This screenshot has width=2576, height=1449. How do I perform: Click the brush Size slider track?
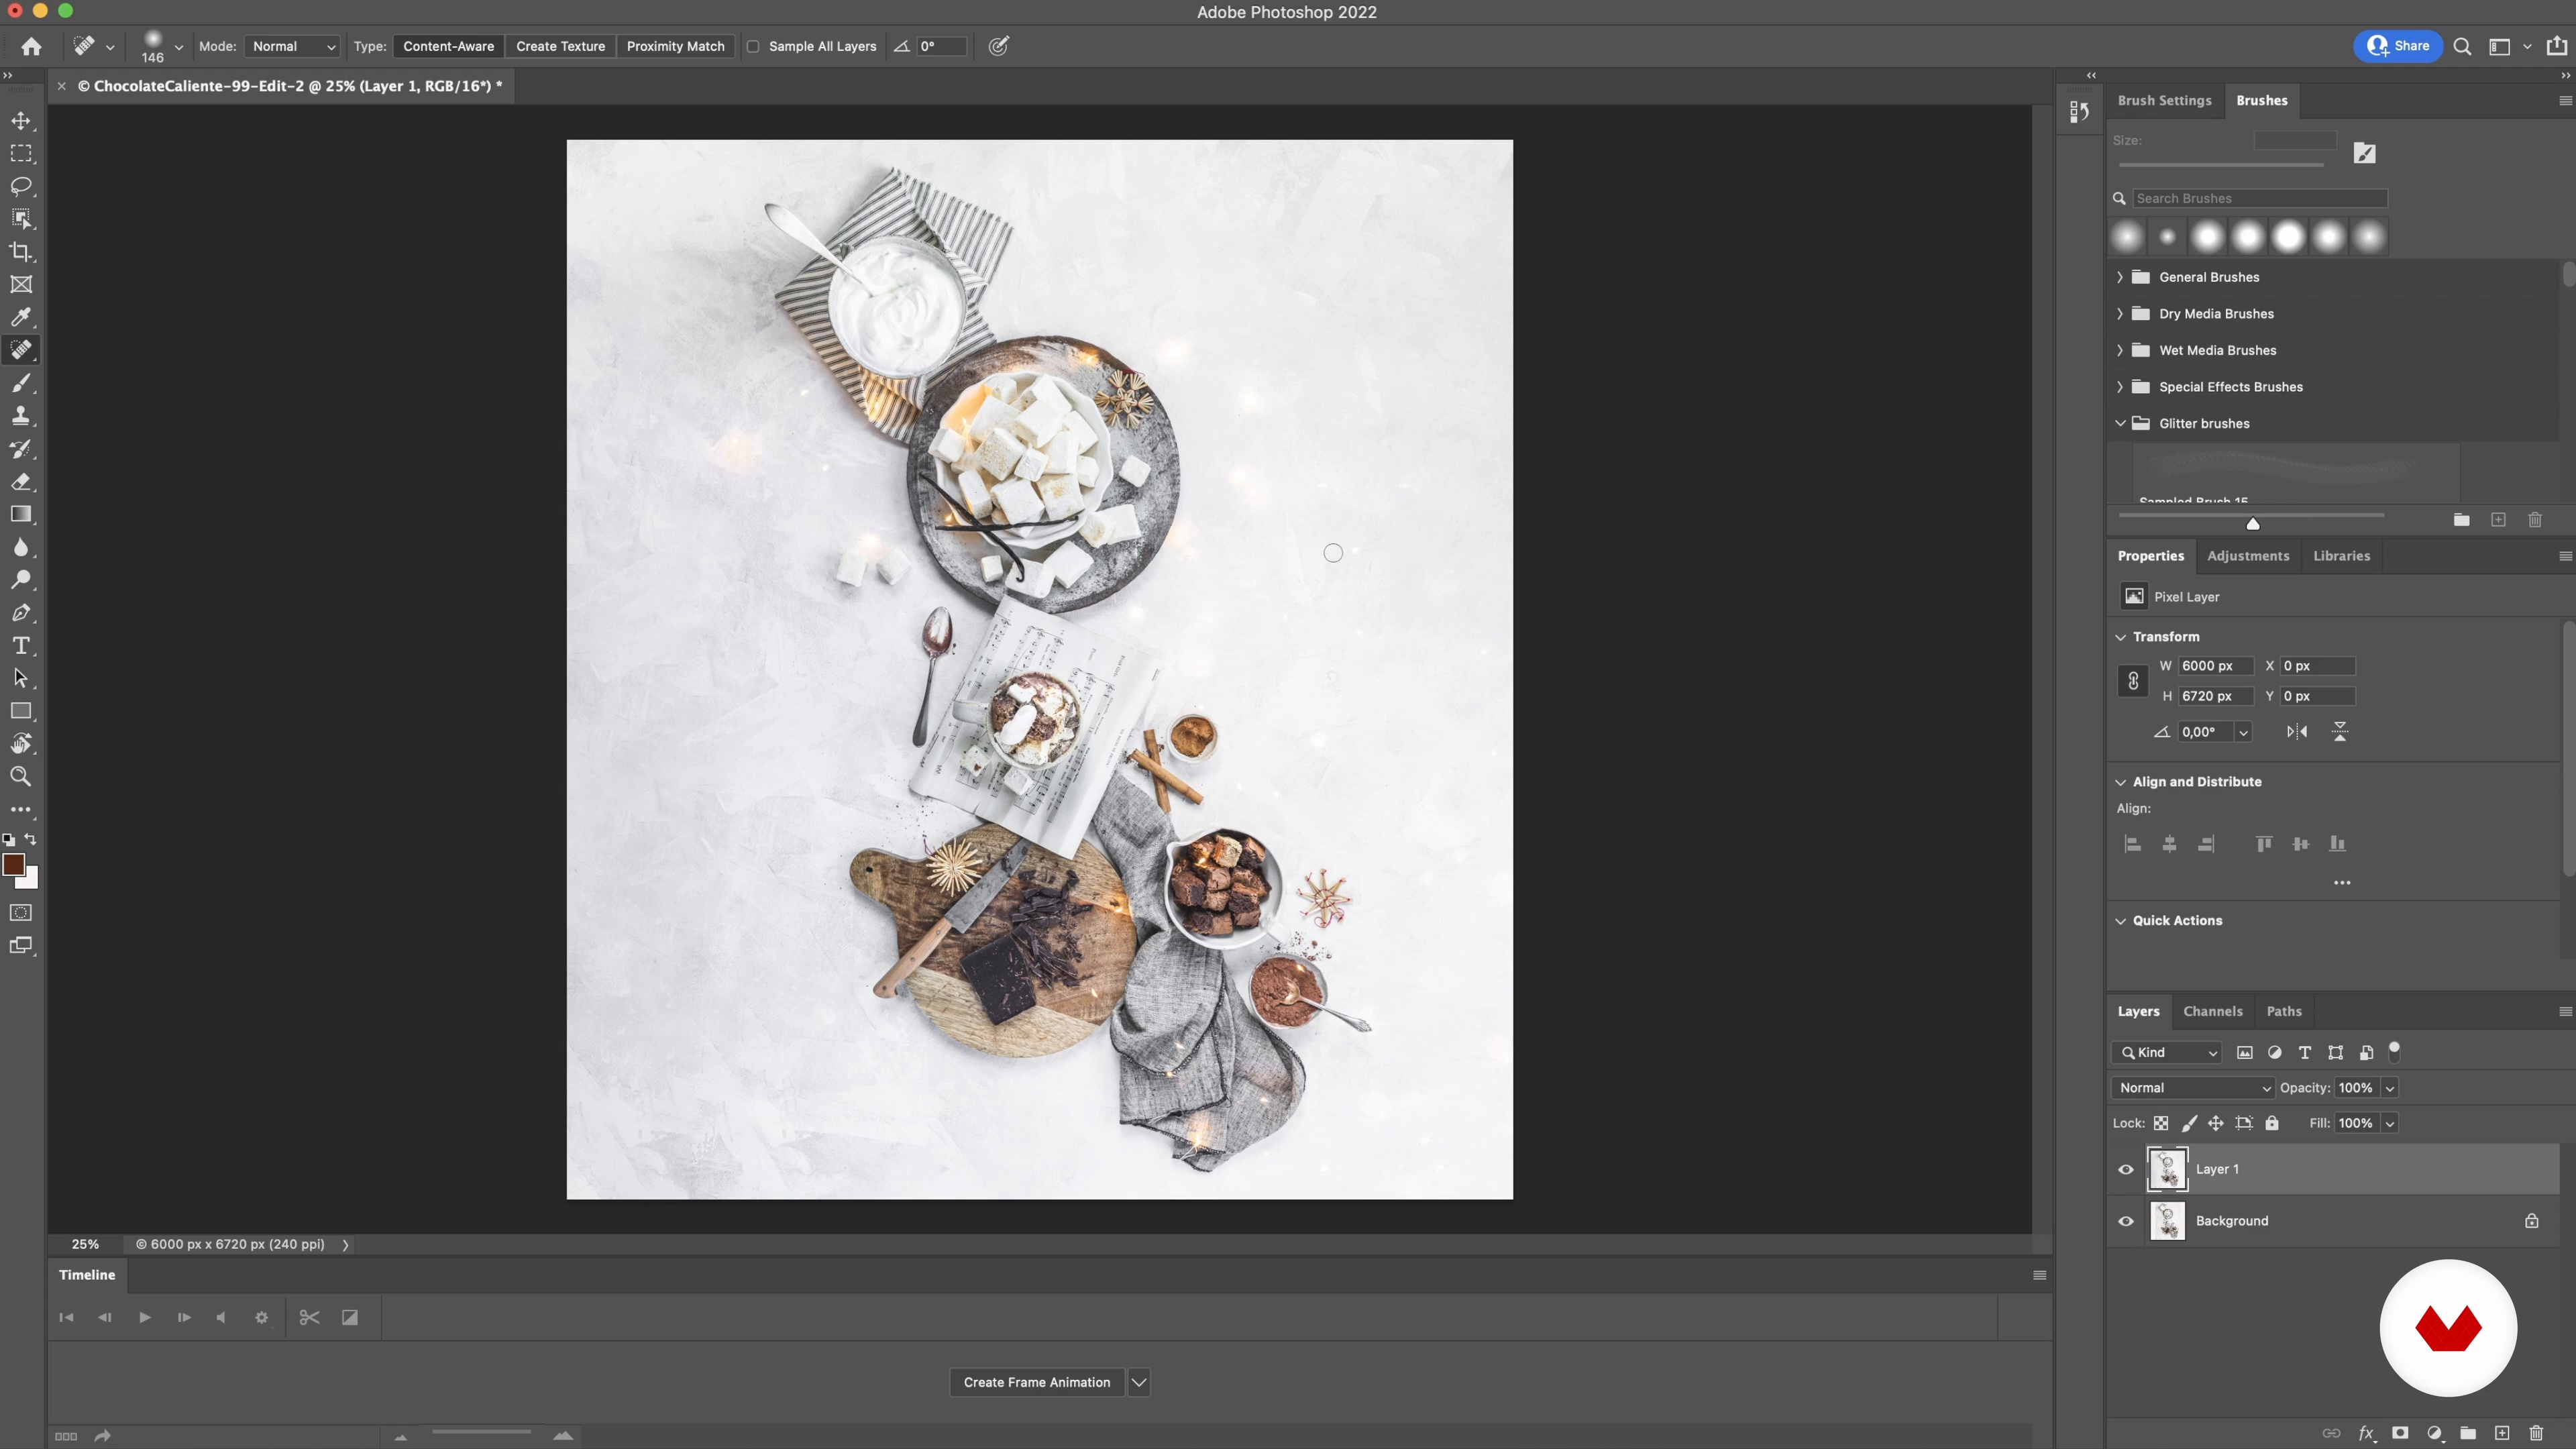coord(2220,165)
